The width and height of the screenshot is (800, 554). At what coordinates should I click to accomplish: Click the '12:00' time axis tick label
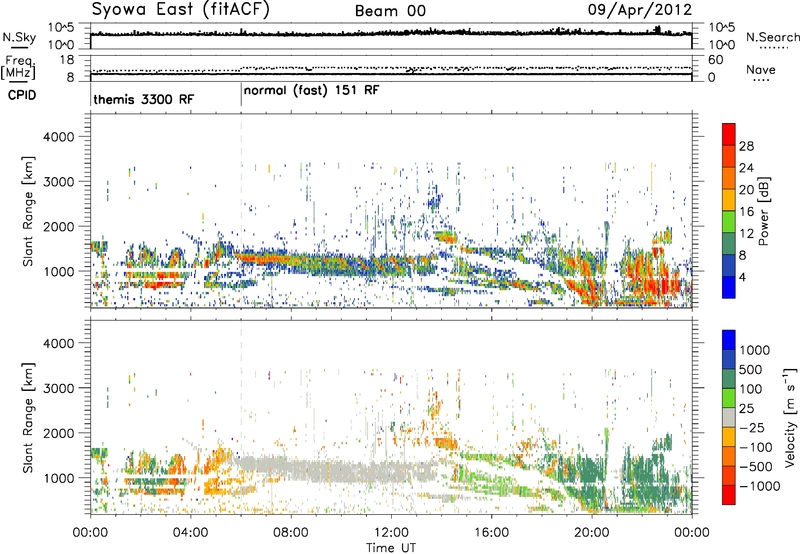(x=391, y=533)
